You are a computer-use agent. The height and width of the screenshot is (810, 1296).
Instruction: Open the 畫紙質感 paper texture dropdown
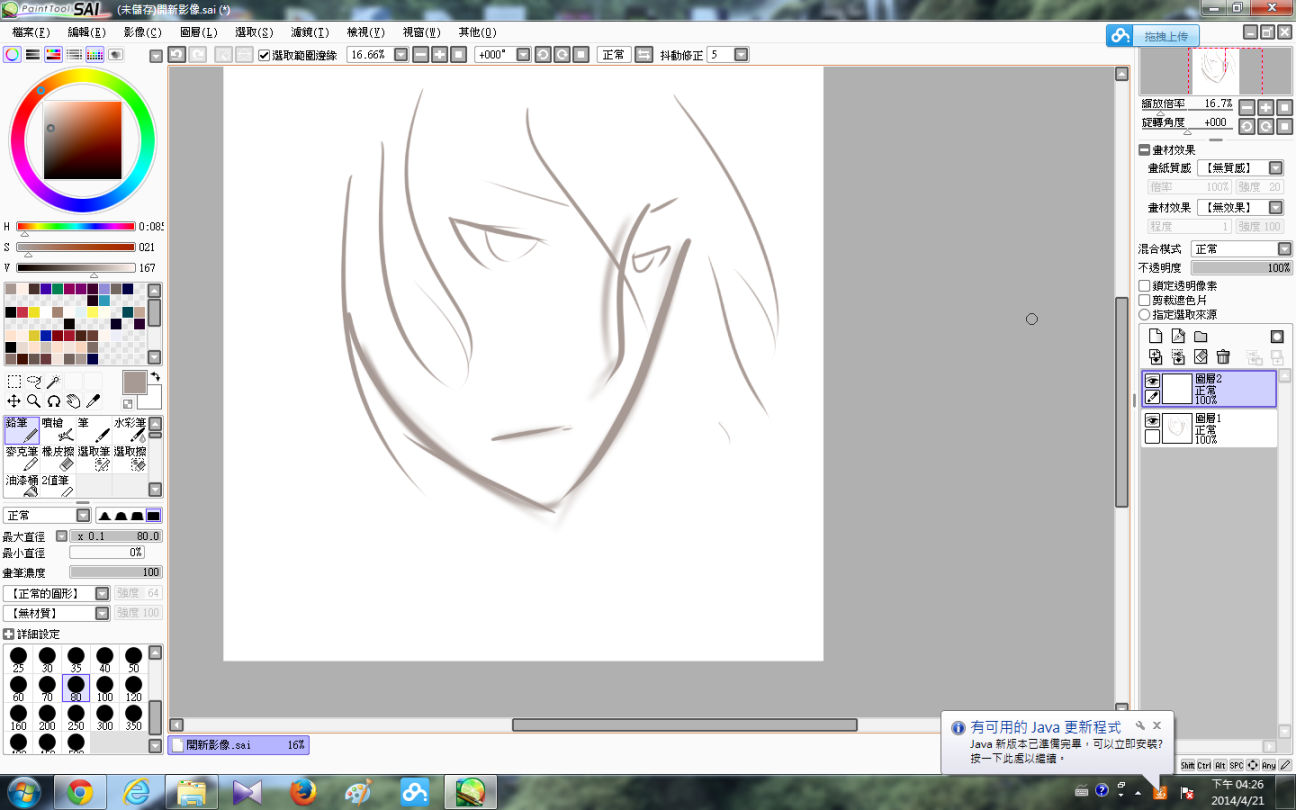[x=1276, y=168]
